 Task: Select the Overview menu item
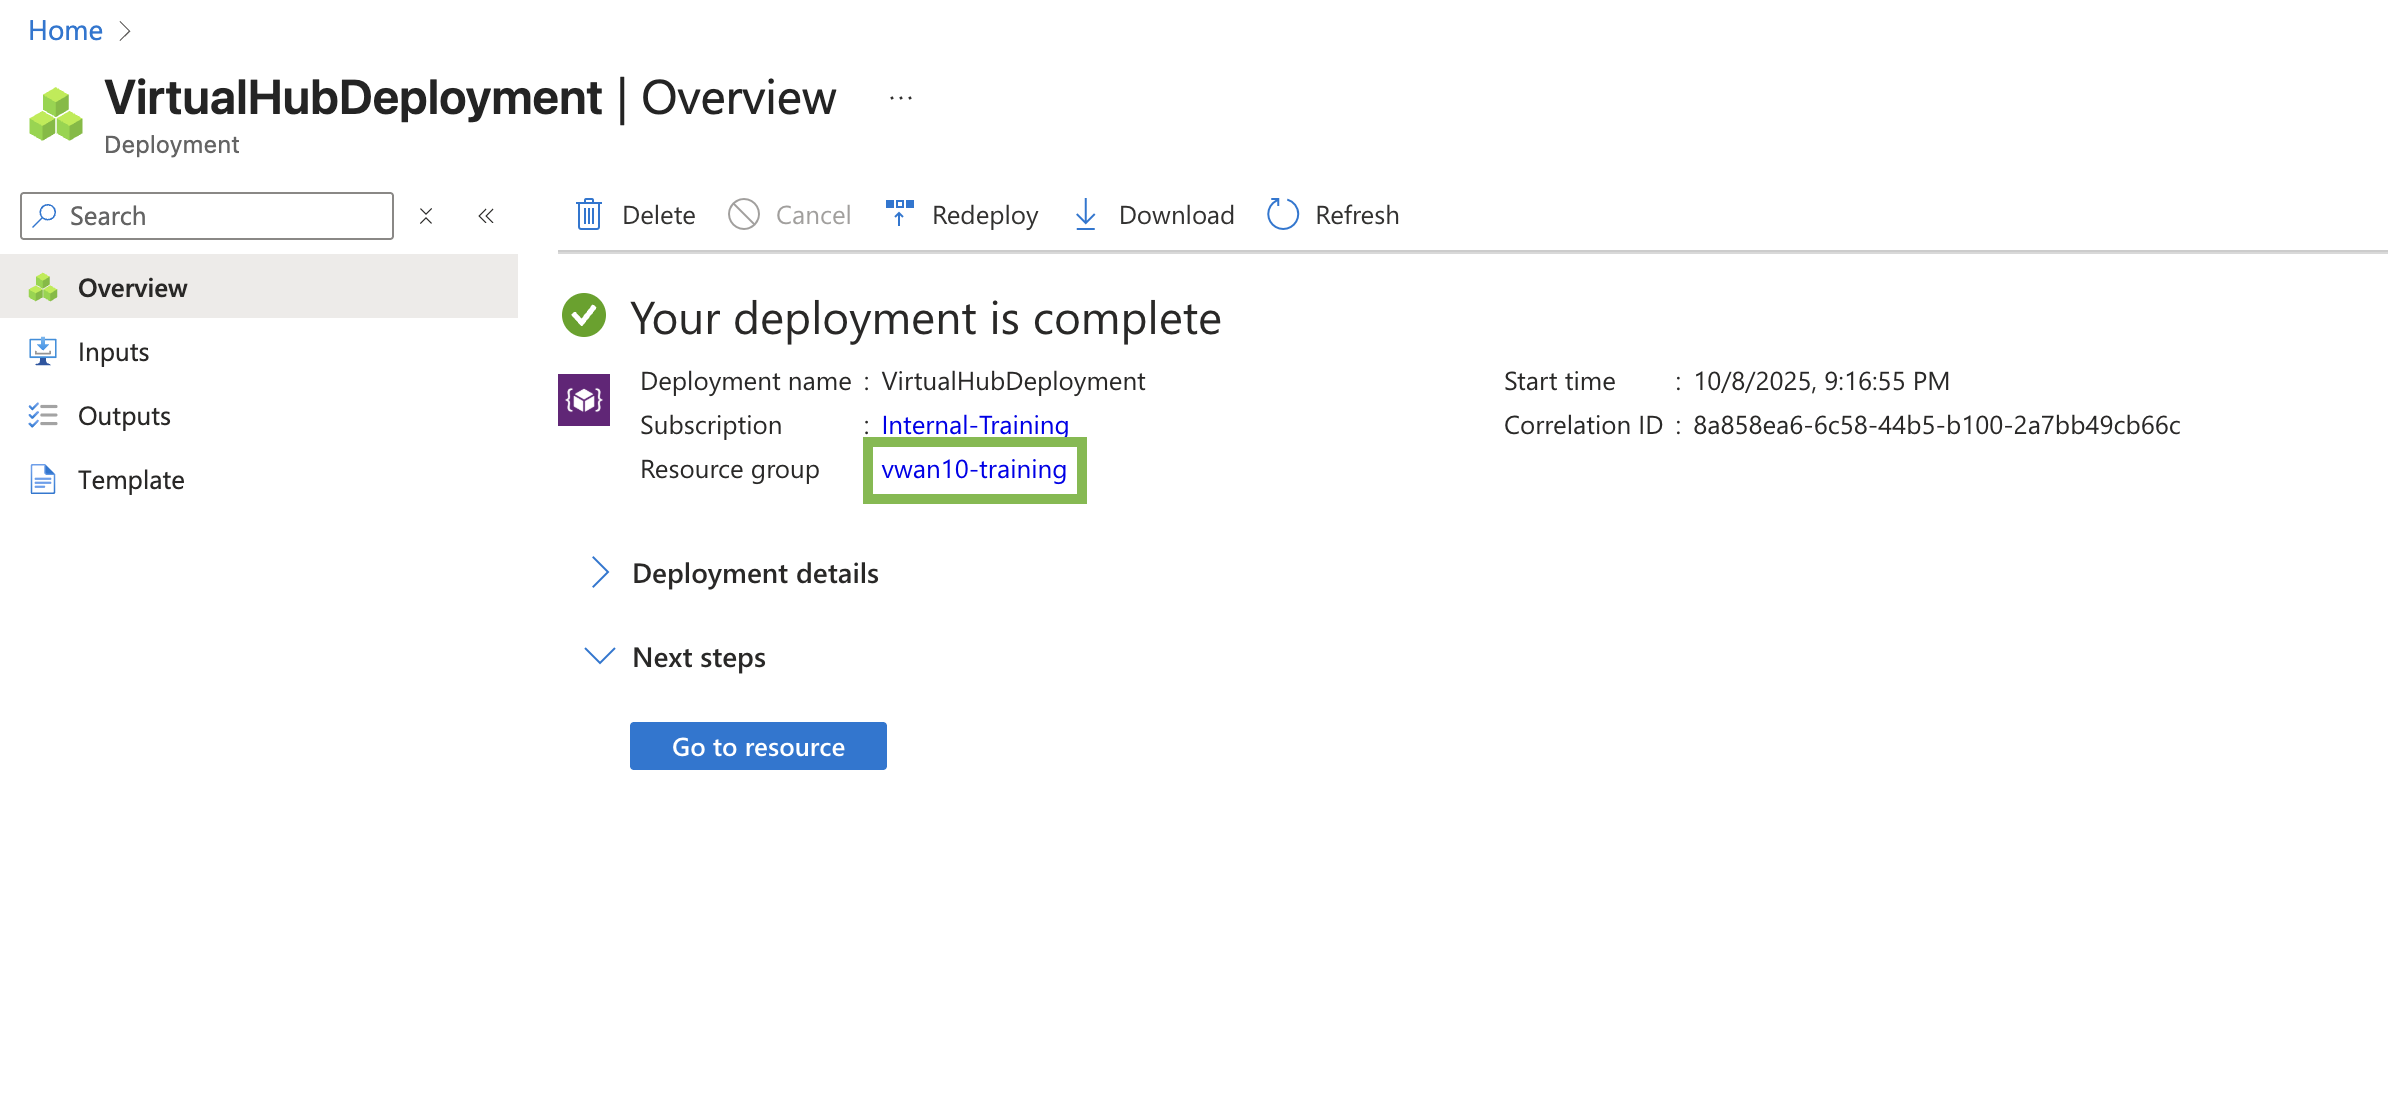(x=132, y=288)
